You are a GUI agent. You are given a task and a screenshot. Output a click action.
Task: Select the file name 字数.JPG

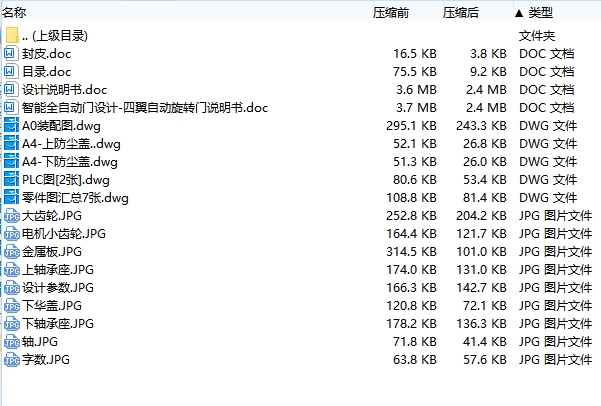(46, 360)
